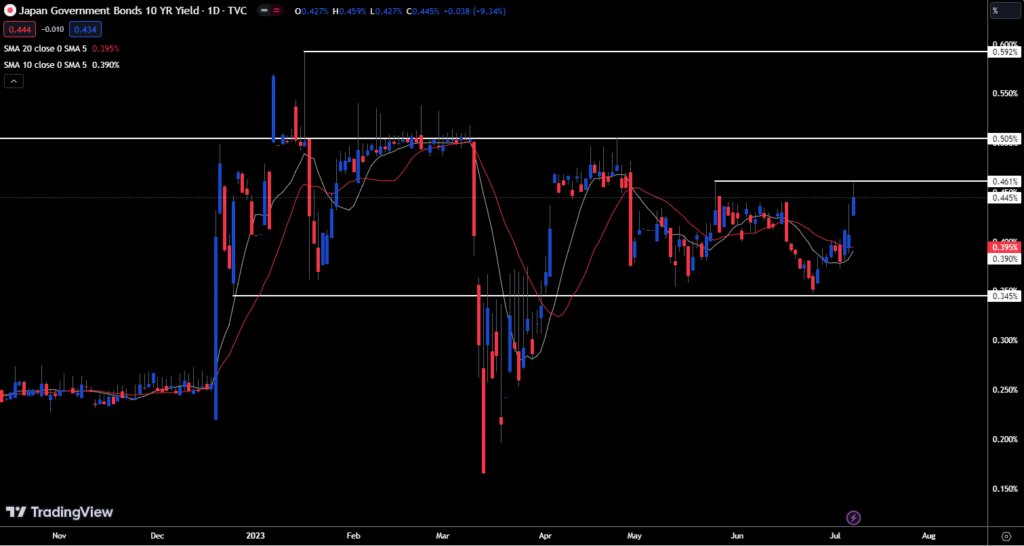Select the 0.592% horizontal line price label
Screen dimensions: 1024x546
[1004, 52]
